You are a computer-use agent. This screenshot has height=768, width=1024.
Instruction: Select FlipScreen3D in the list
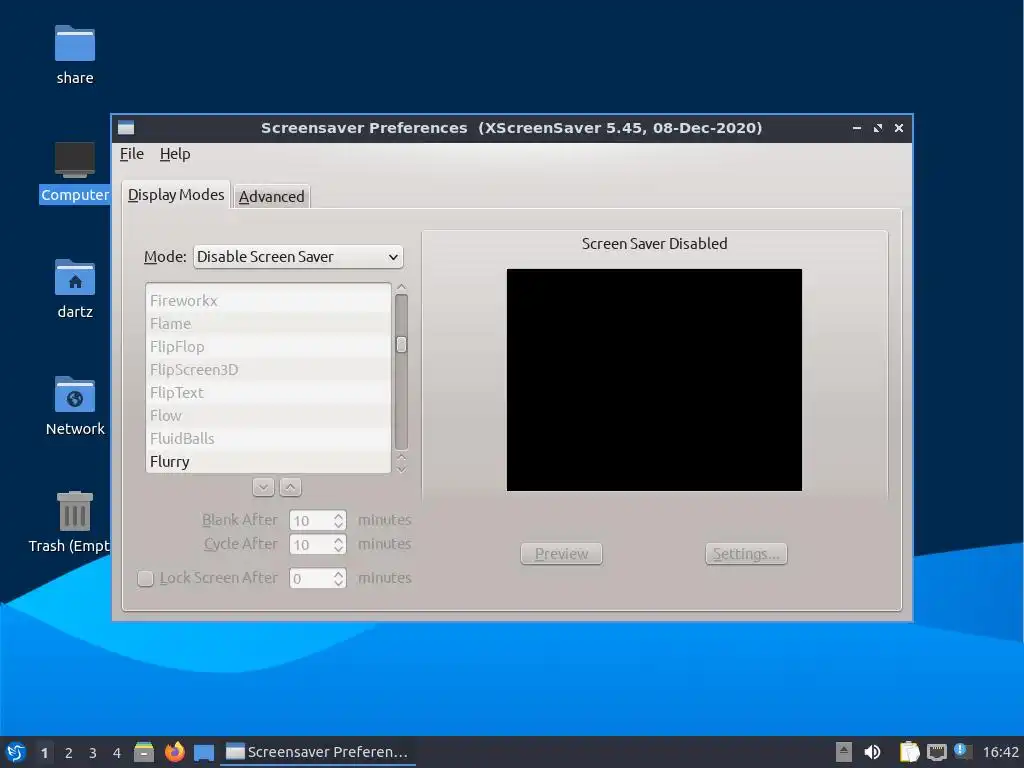click(x=268, y=369)
